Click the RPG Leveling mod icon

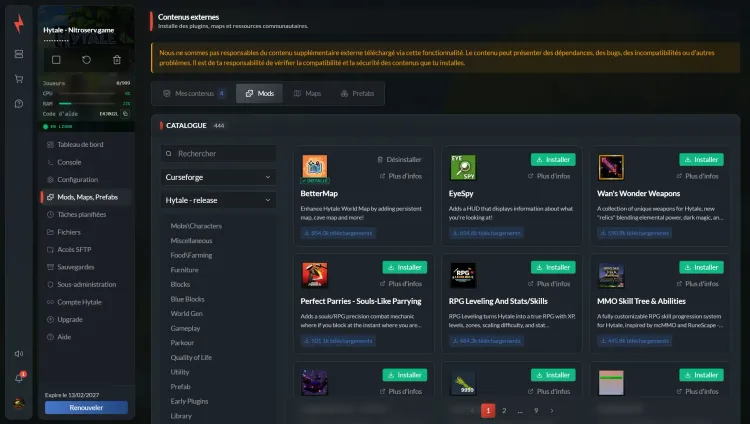click(x=463, y=275)
